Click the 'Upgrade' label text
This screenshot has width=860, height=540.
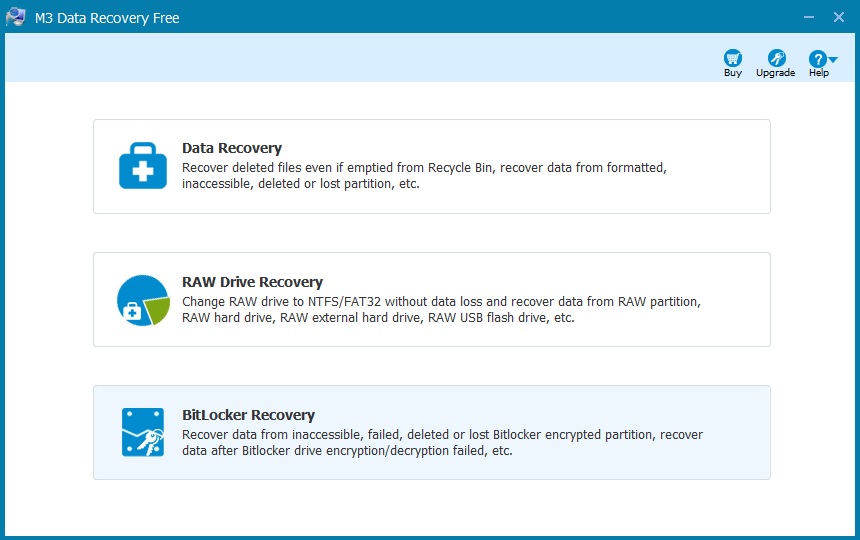coord(776,73)
